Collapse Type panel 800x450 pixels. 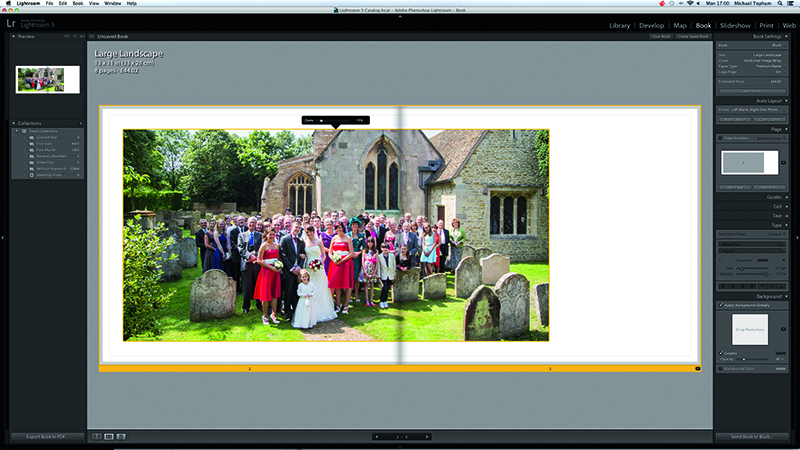(x=786, y=225)
